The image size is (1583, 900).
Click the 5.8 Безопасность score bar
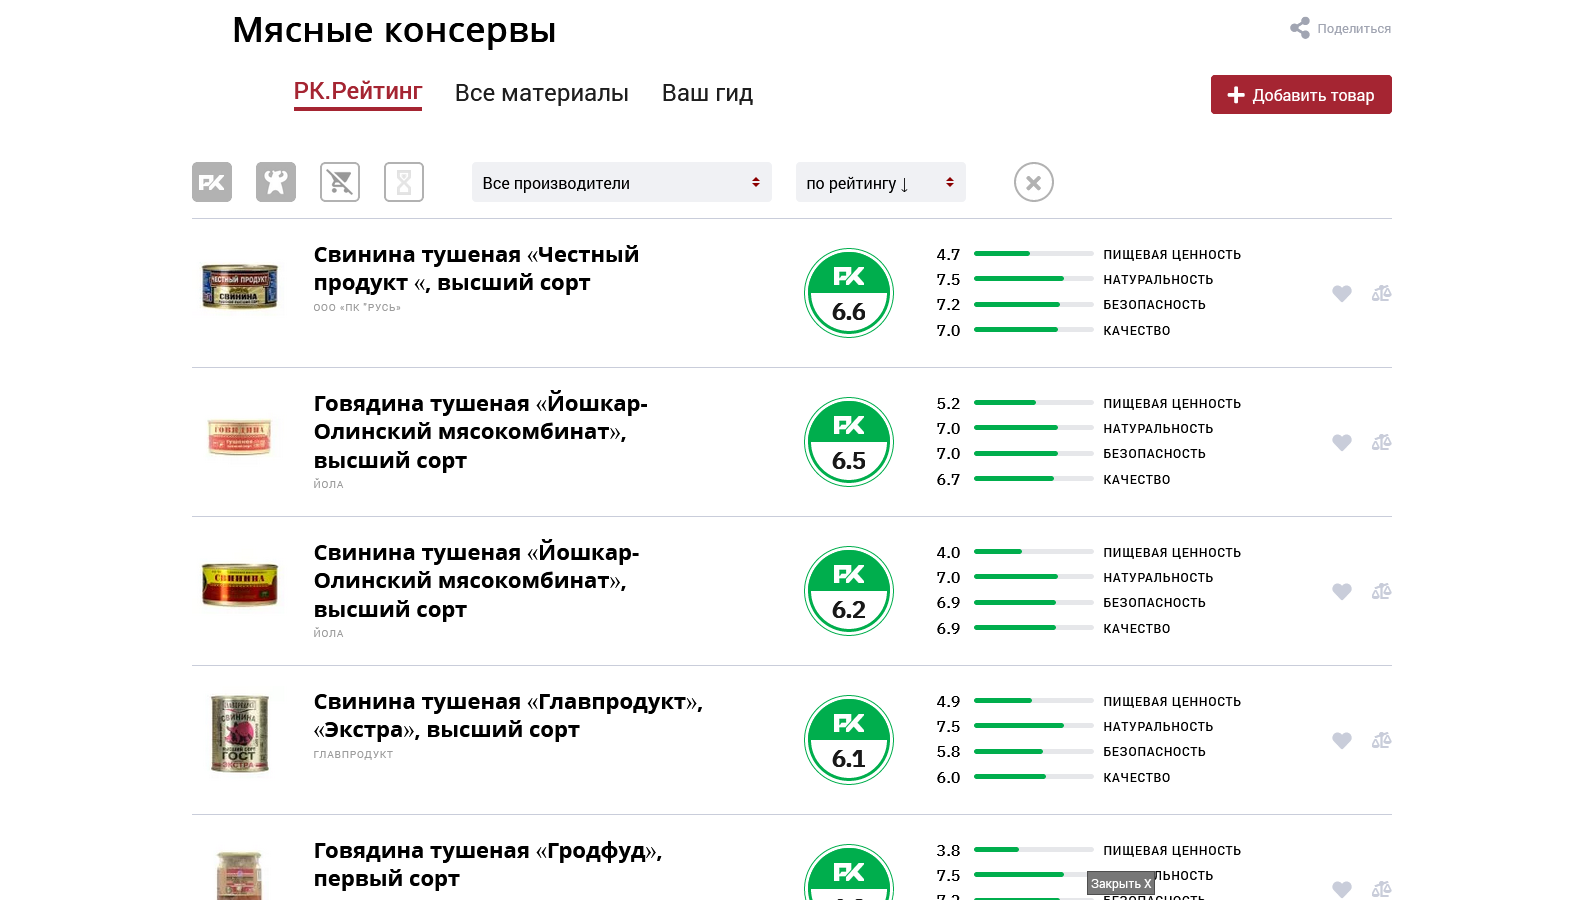(1034, 752)
